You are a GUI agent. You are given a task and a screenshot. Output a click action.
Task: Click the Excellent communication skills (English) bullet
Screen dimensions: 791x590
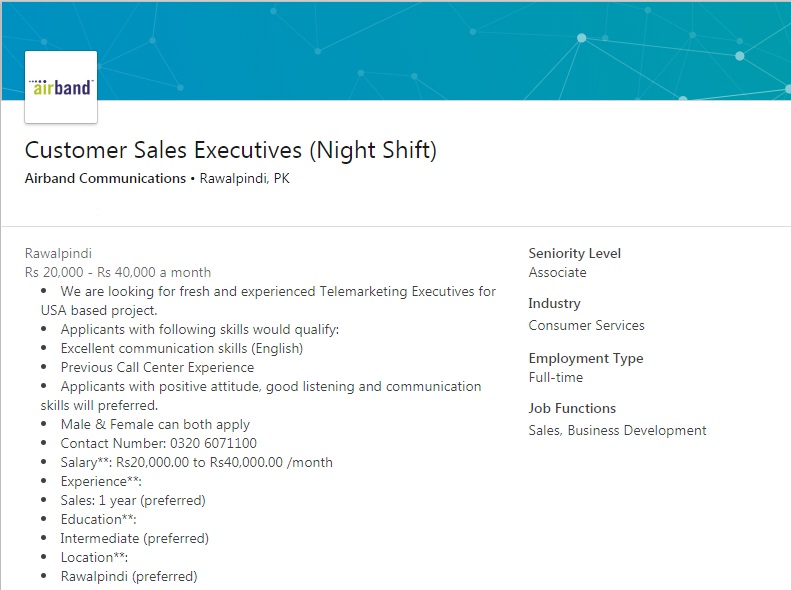[181, 349]
